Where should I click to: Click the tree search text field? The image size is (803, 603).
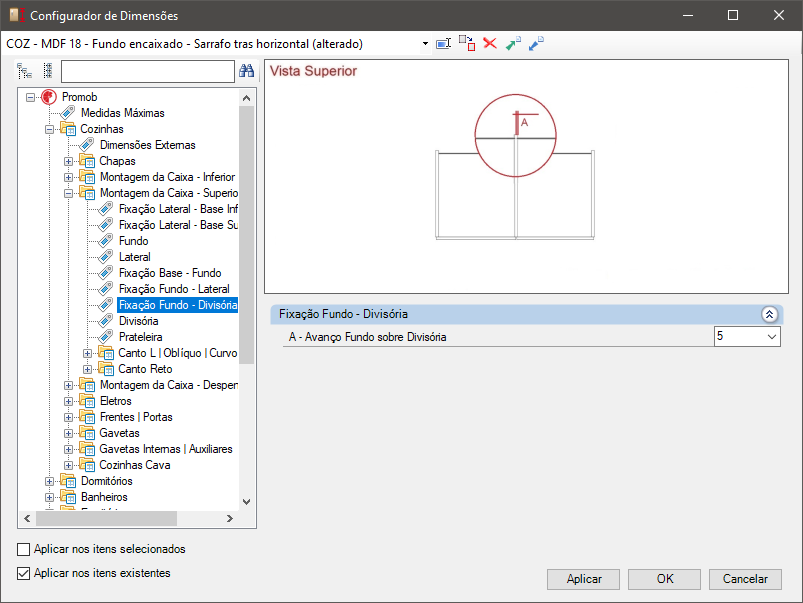147,71
